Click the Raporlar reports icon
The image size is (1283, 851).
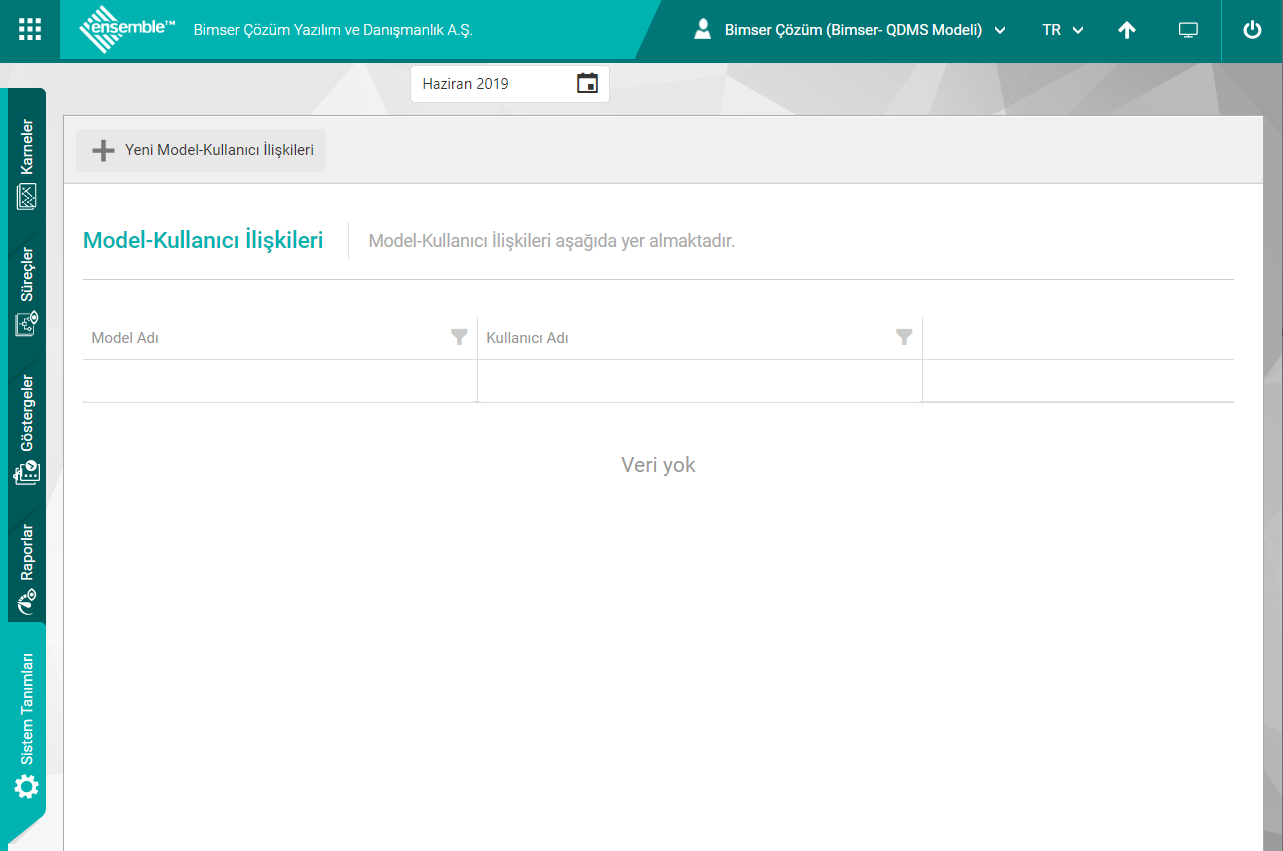point(27,601)
